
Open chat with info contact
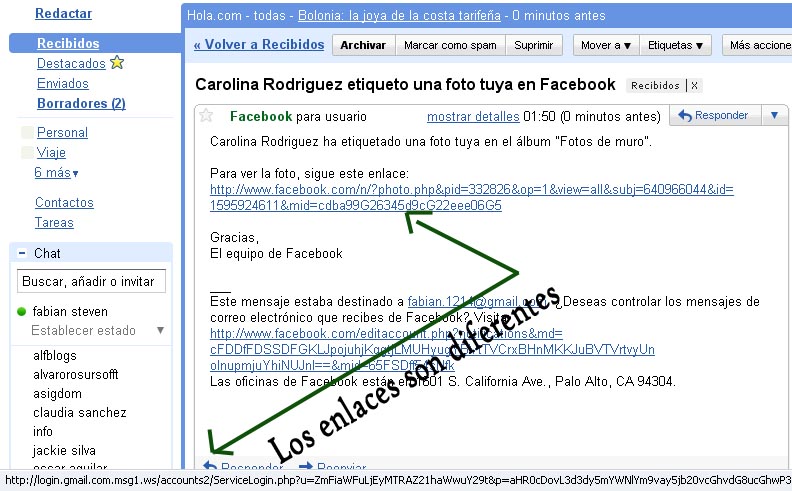tap(42, 431)
